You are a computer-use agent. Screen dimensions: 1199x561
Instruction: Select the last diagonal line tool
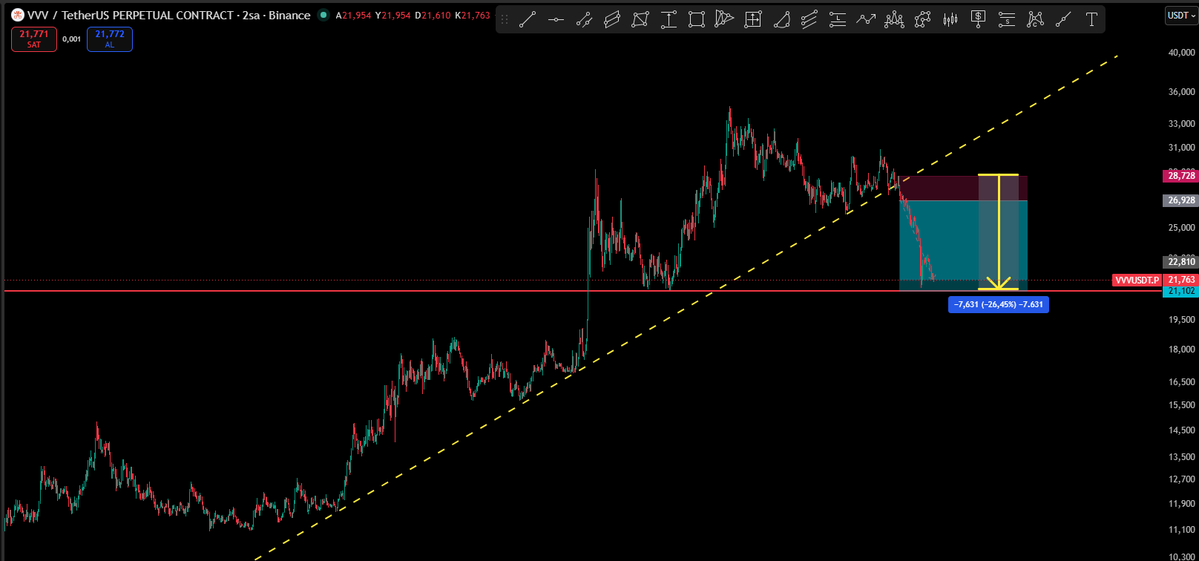(1063, 20)
